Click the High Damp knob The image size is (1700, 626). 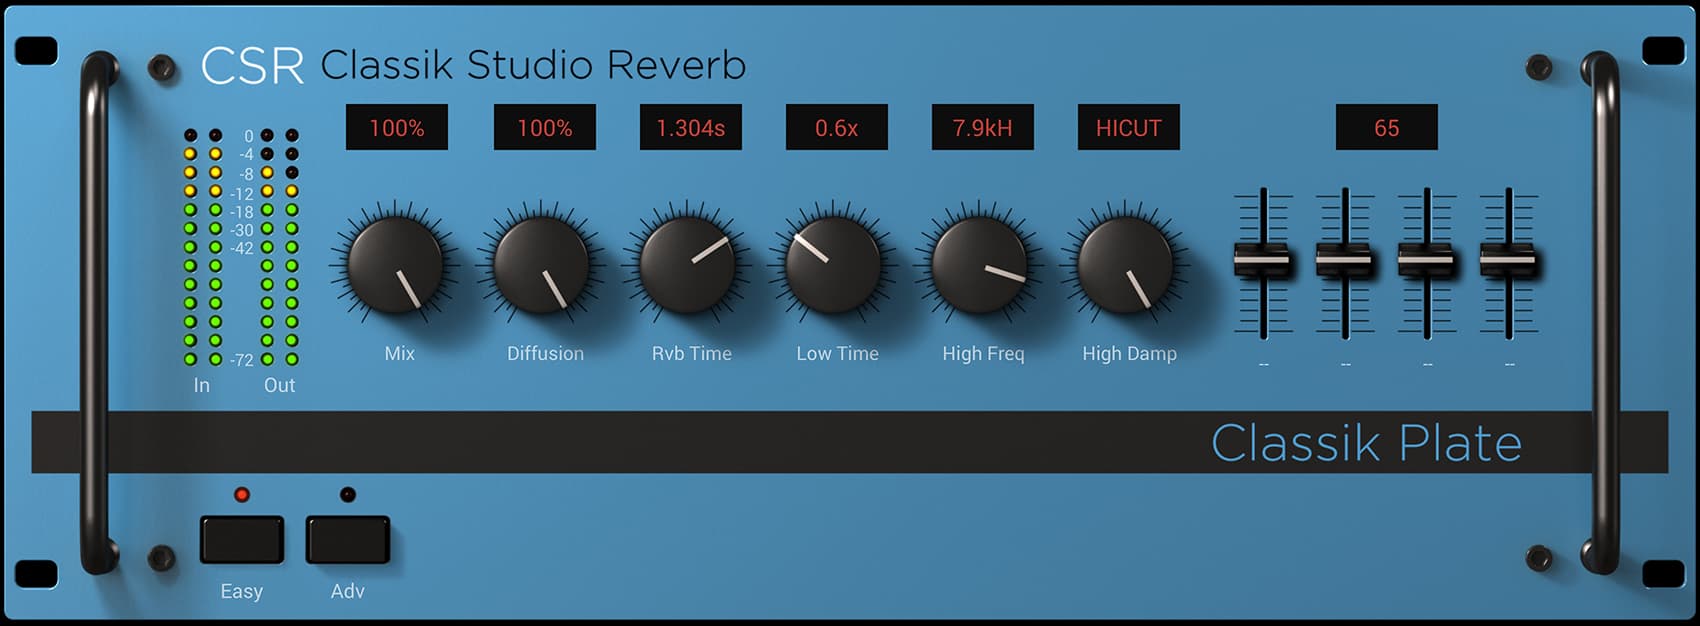1126,265
